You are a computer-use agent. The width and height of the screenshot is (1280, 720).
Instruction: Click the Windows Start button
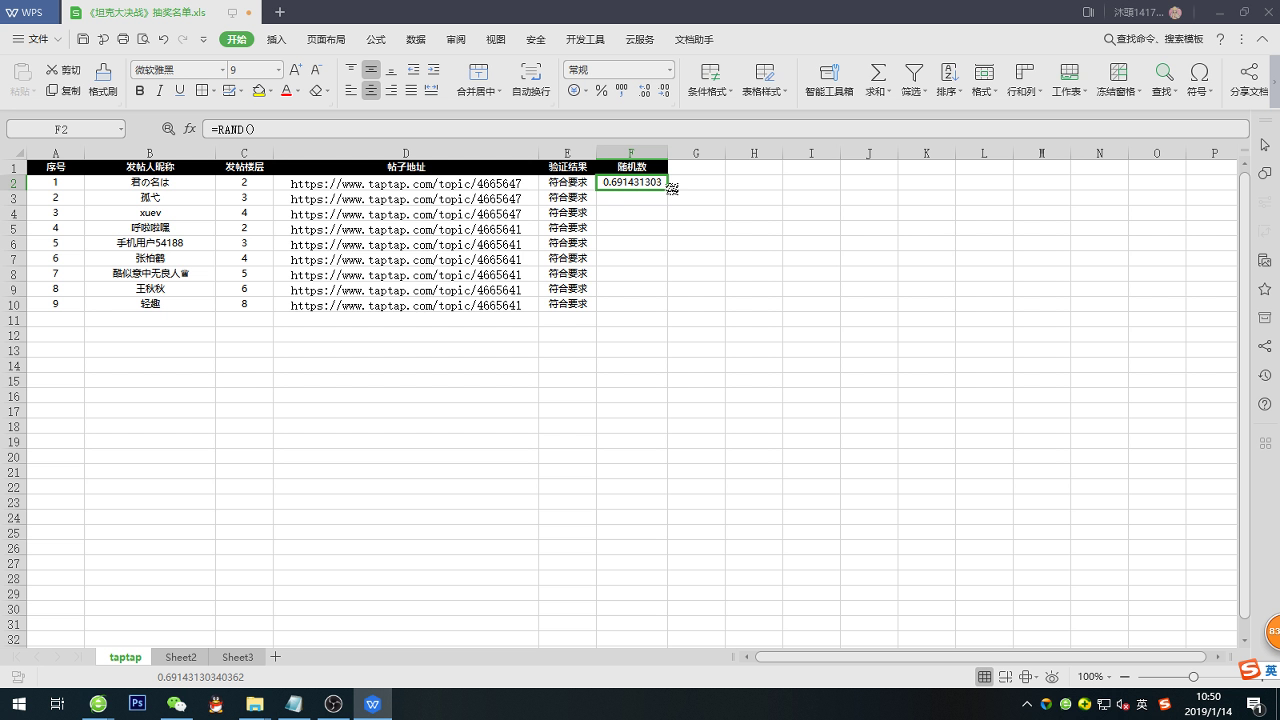click(x=18, y=704)
